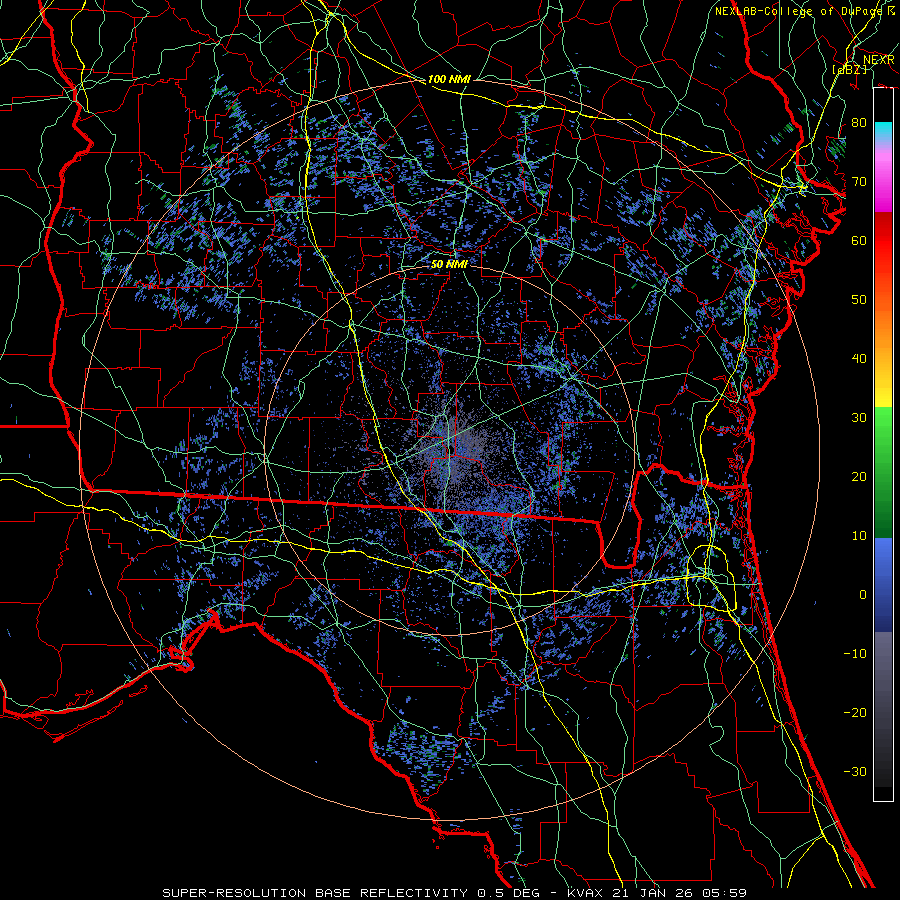The width and height of the screenshot is (900, 900).
Task: Click the SUPER-RESOLUTION BASE REFLECTIVITY caption
Action: click(315, 893)
